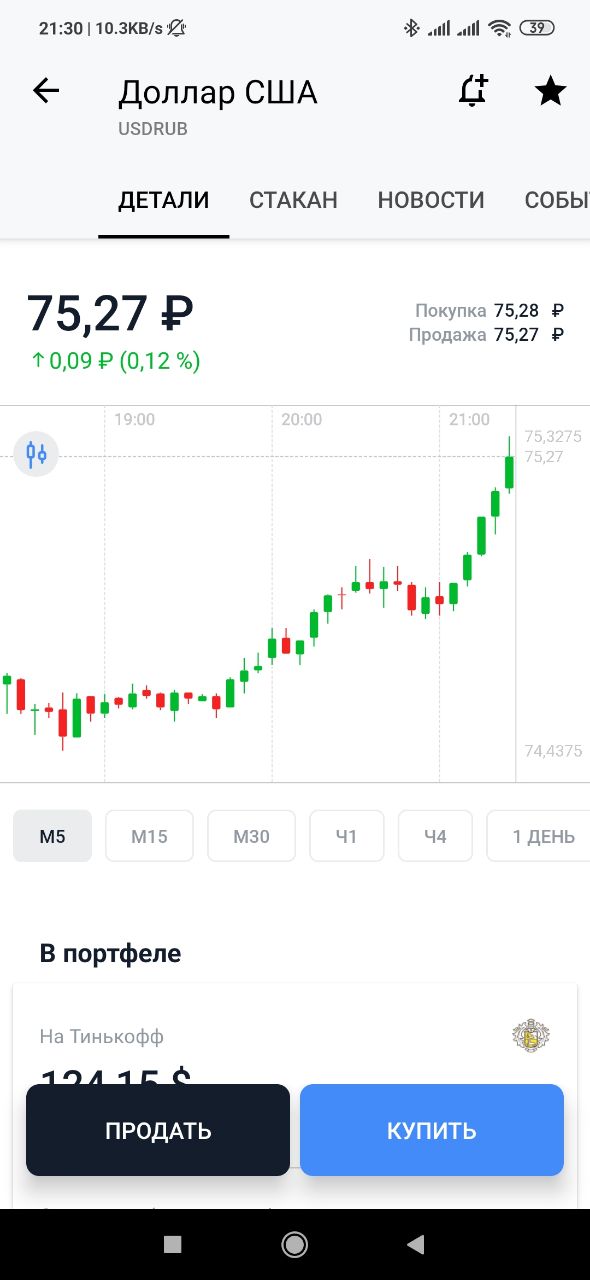Open the ДЕТАЛИ tab
Image resolution: width=590 pixels, height=1280 pixels.
164,200
